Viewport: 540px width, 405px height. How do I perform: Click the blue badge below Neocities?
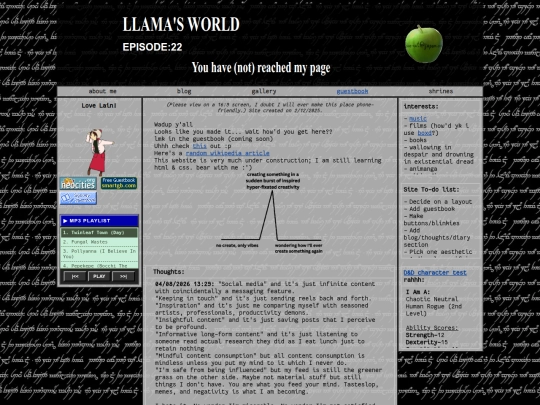(78, 198)
